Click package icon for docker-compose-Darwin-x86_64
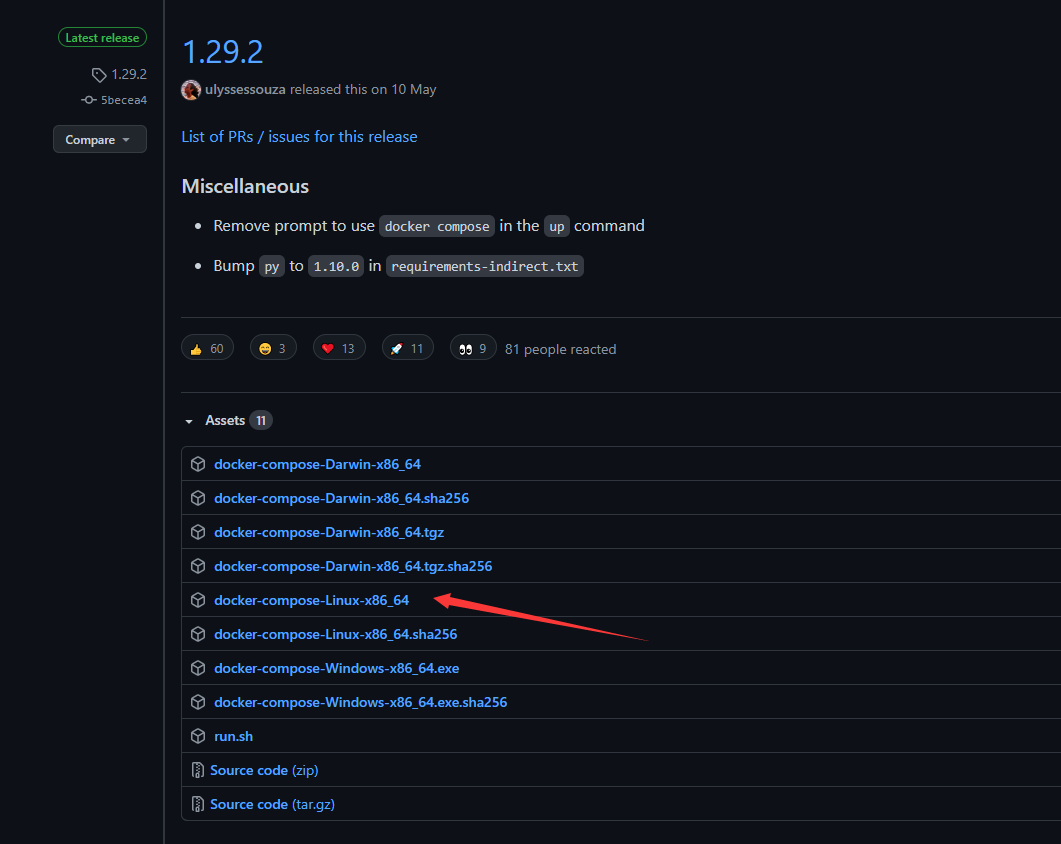The image size is (1061, 844). coord(198,464)
